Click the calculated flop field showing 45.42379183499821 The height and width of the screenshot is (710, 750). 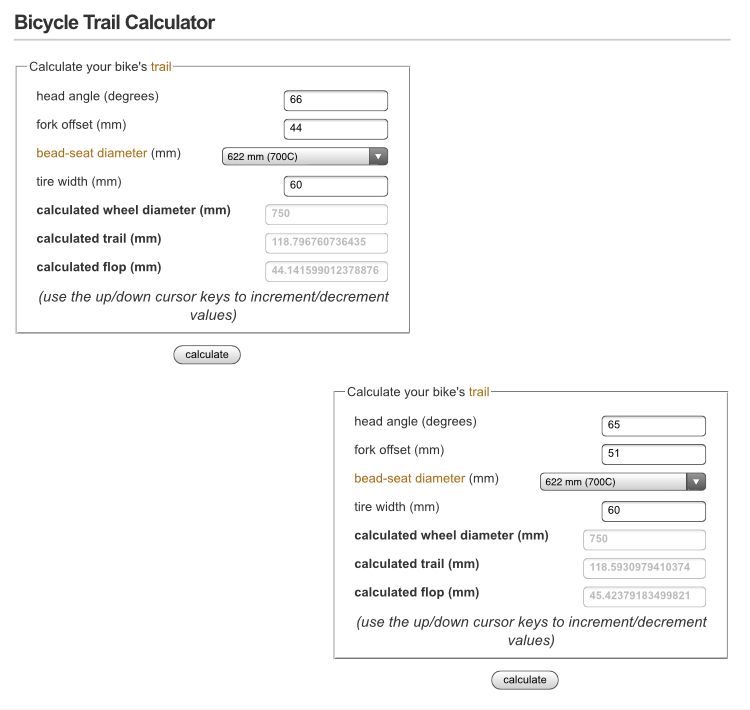(644, 597)
